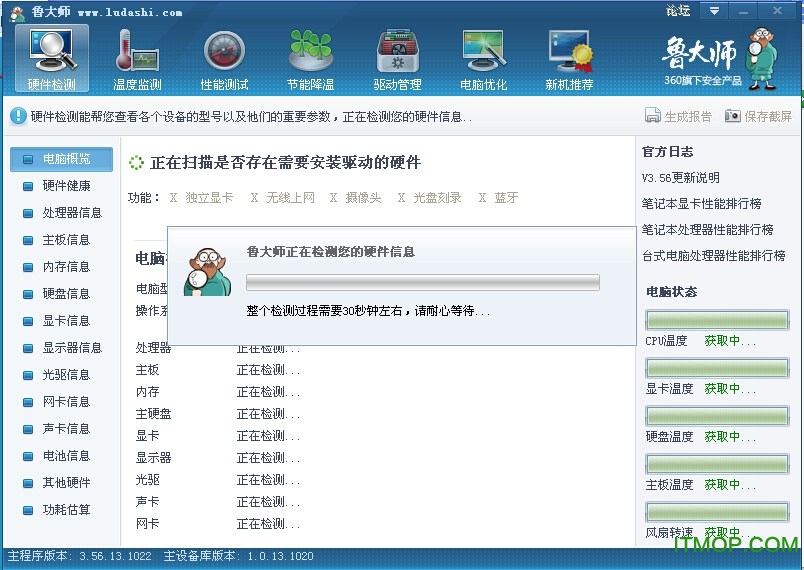Click the 主硬盘 row in overview
The width and height of the screenshot is (804, 570).
(218, 414)
